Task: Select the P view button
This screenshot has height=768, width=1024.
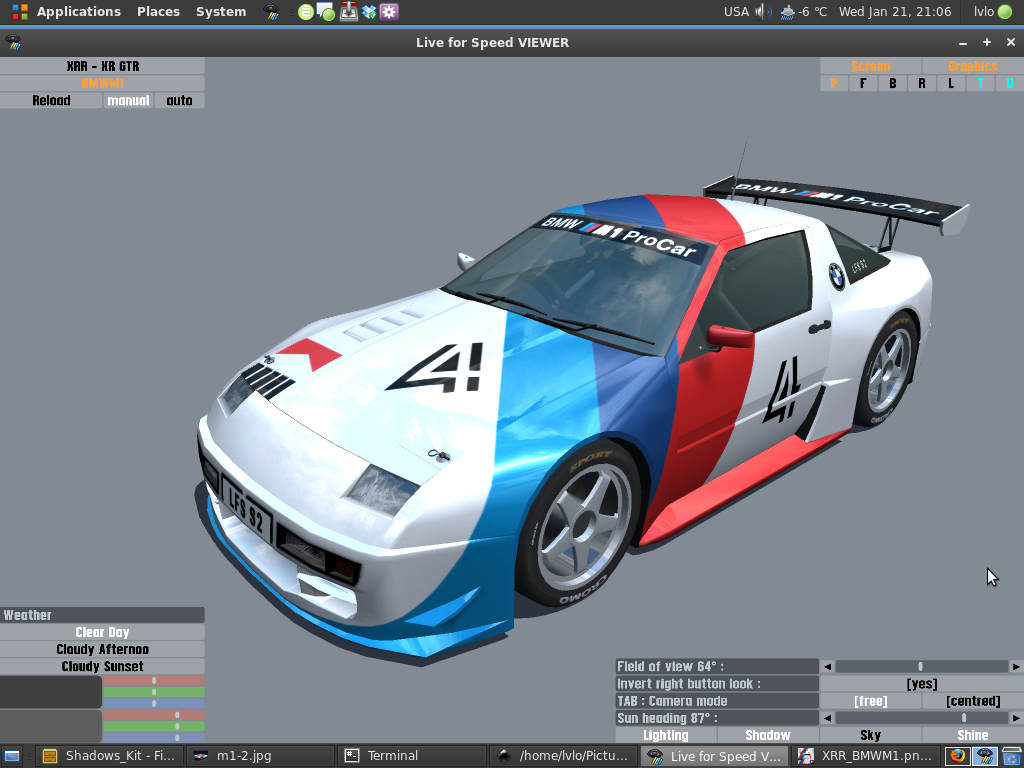Action: (x=834, y=83)
